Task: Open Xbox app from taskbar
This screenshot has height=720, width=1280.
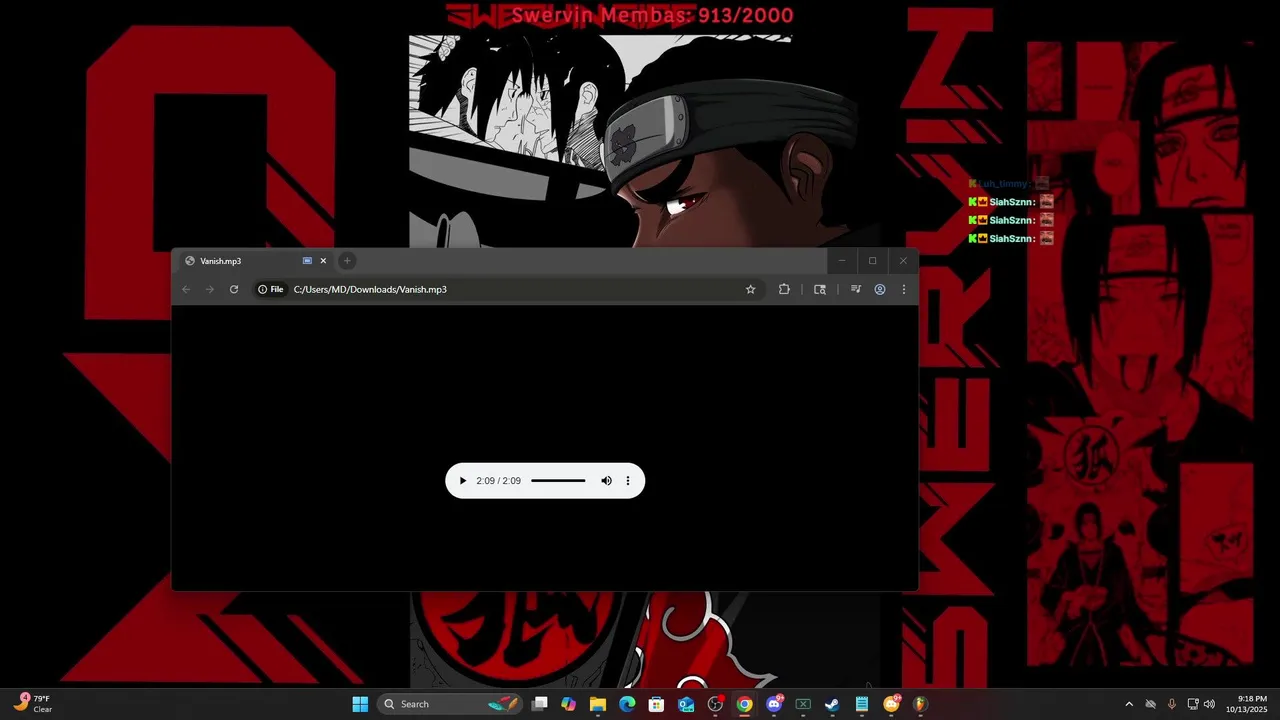Action: click(x=803, y=704)
